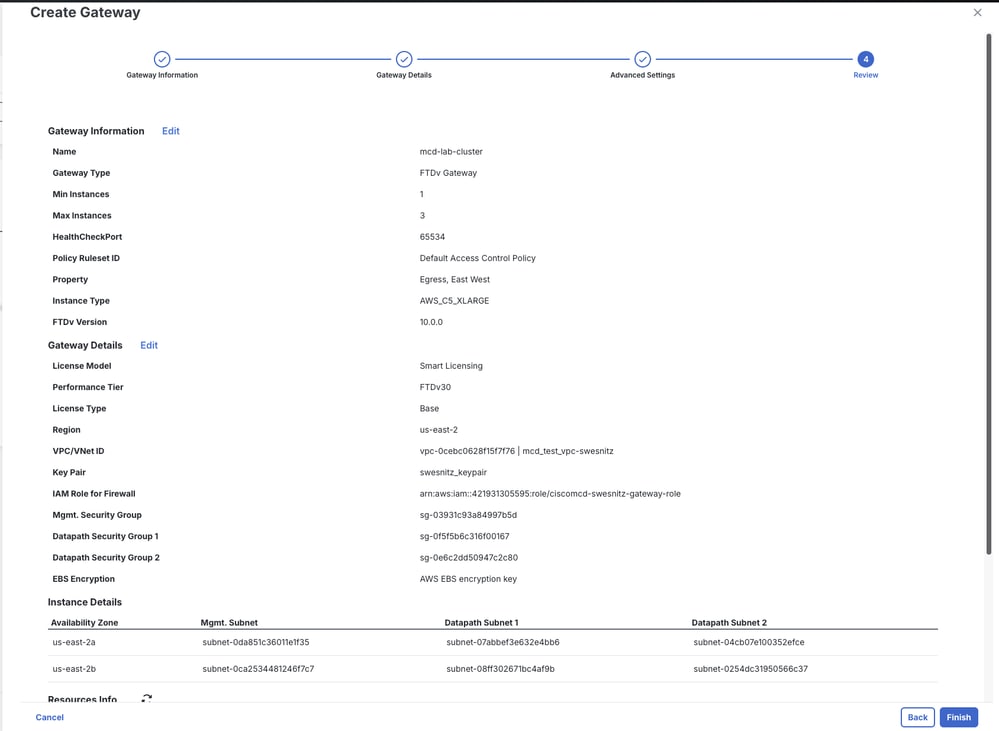The width and height of the screenshot is (999, 731).
Task: Click the HealthCheckPort value 65534
Action: (x=432, y=236)
